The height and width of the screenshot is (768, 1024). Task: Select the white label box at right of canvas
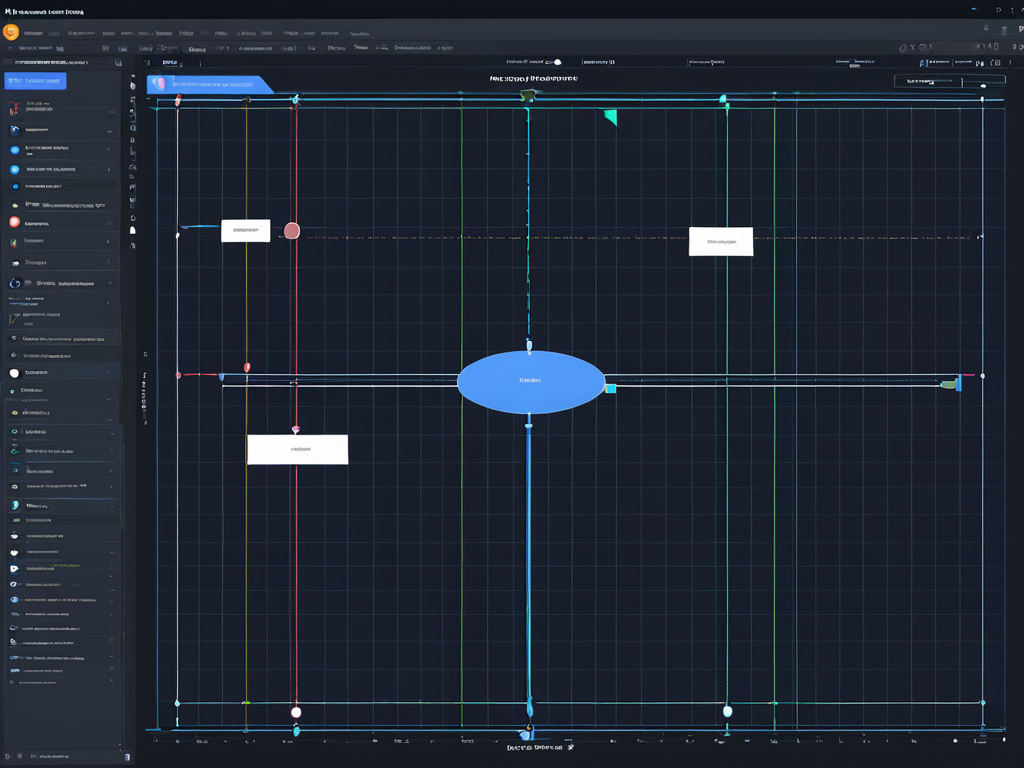tap(720, 241)
